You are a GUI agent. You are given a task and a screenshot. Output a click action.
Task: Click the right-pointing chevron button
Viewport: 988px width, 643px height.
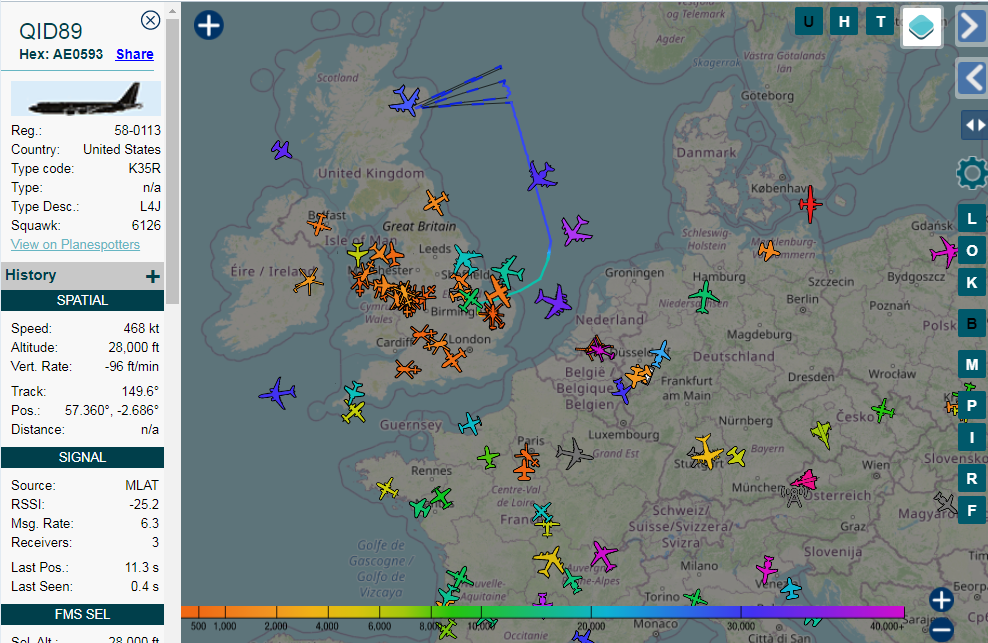(972, 26)
